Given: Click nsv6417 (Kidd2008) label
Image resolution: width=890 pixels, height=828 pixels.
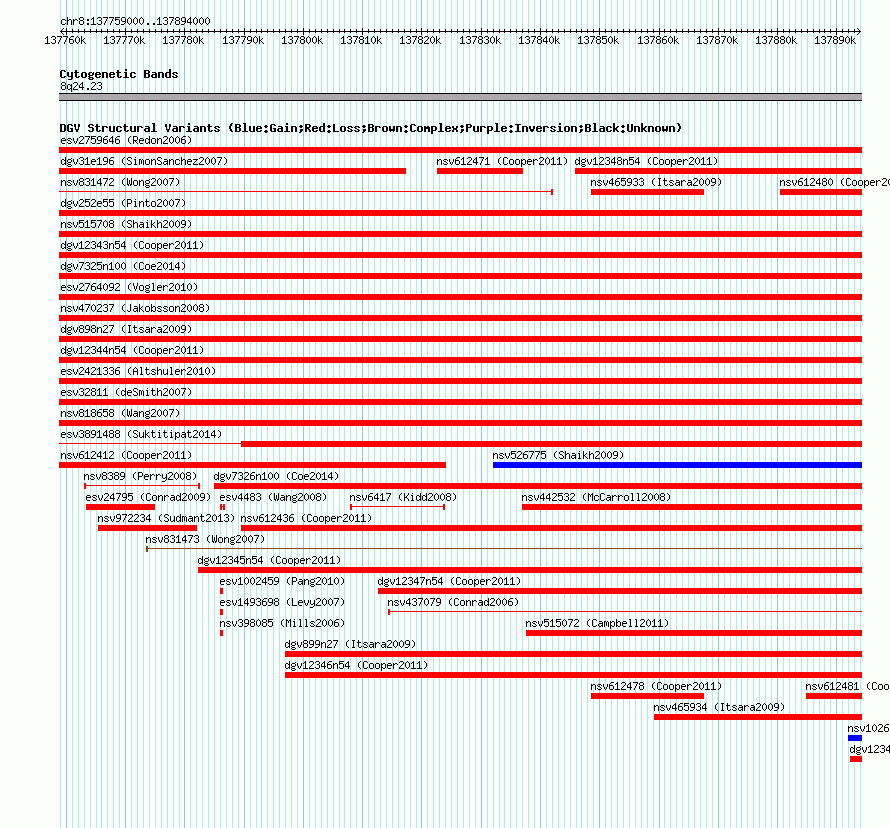Looking at the screenshot, I should 403,497.
